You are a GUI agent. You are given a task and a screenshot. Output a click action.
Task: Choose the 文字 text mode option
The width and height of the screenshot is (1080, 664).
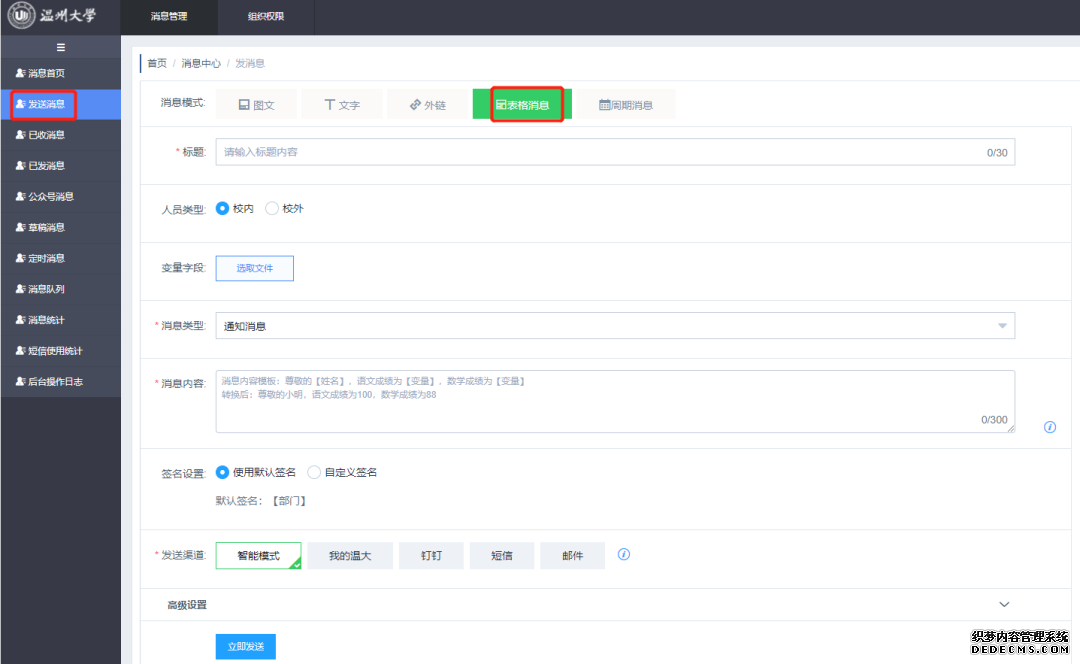(342, 105)
